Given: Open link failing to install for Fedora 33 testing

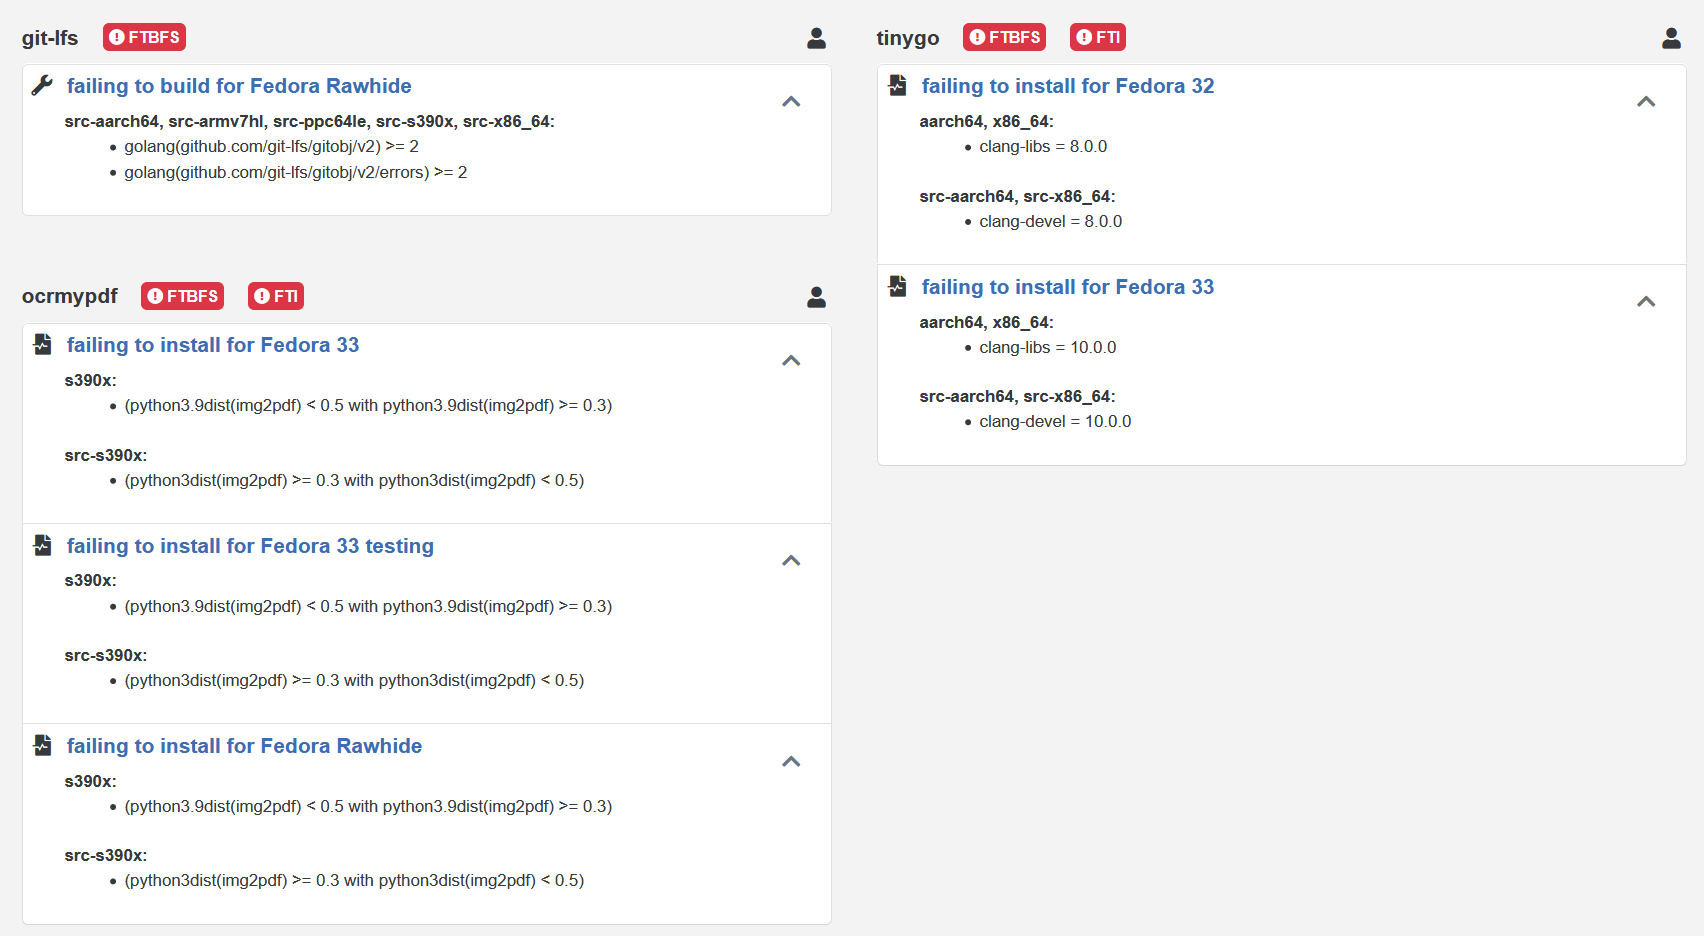Looking at the screenshot, I should (x=250, y=546).
